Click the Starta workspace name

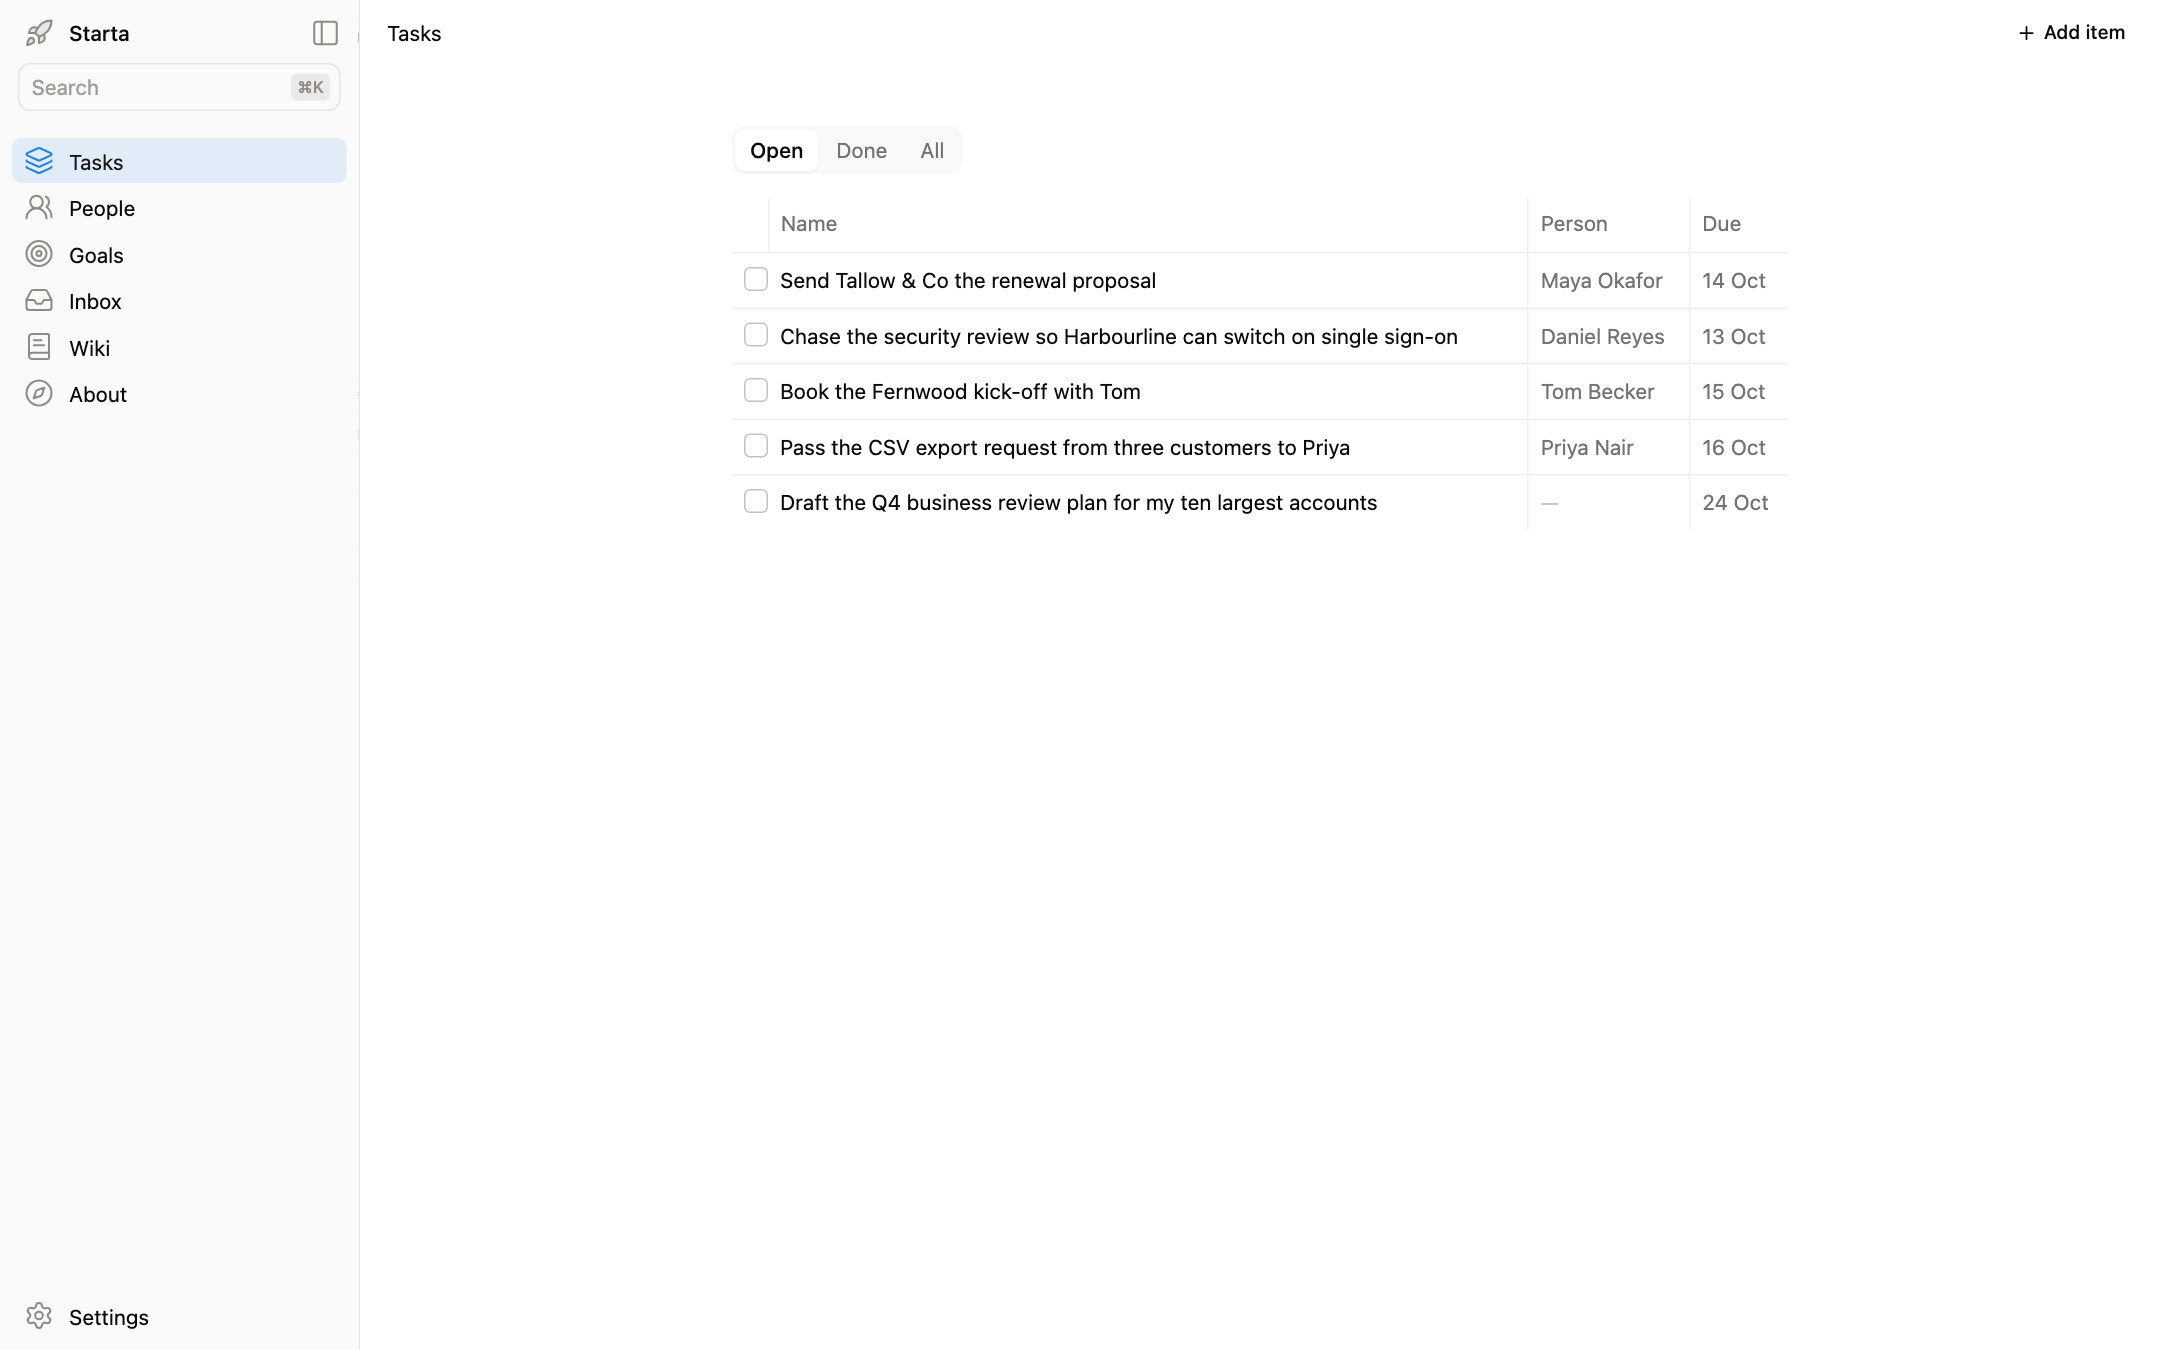tap(99, 33)
